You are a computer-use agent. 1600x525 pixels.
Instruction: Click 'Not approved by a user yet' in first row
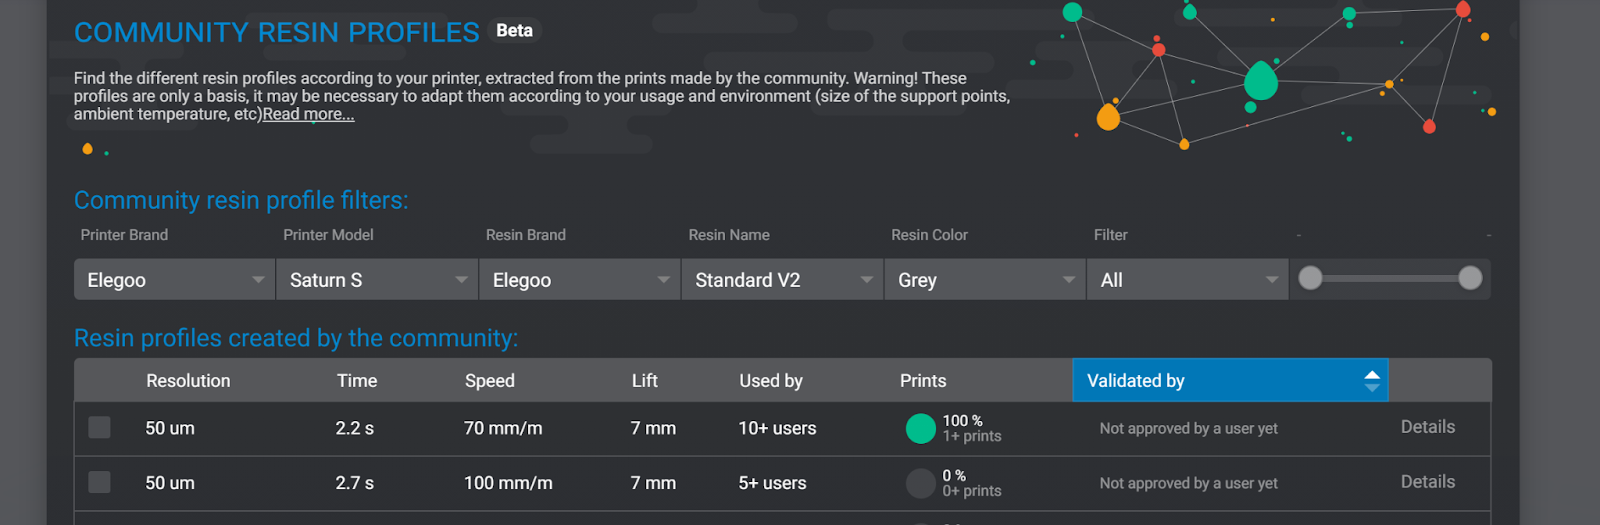point(1188,428)
